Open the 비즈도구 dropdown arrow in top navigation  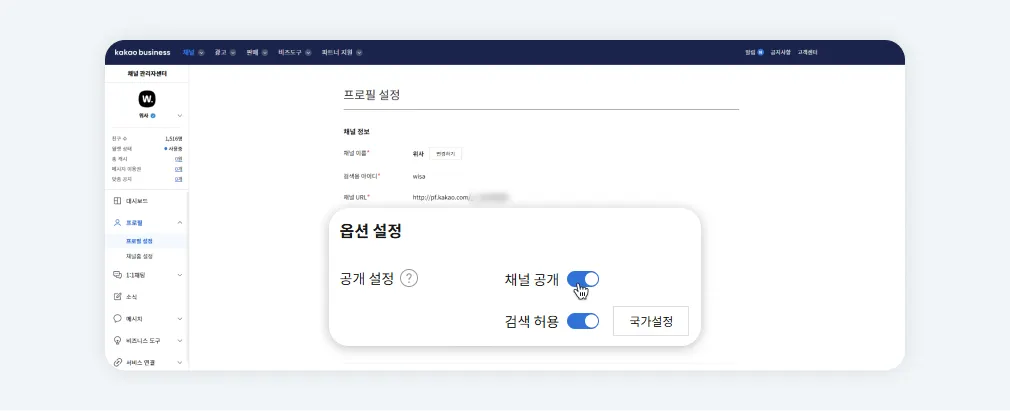point(308,52)
